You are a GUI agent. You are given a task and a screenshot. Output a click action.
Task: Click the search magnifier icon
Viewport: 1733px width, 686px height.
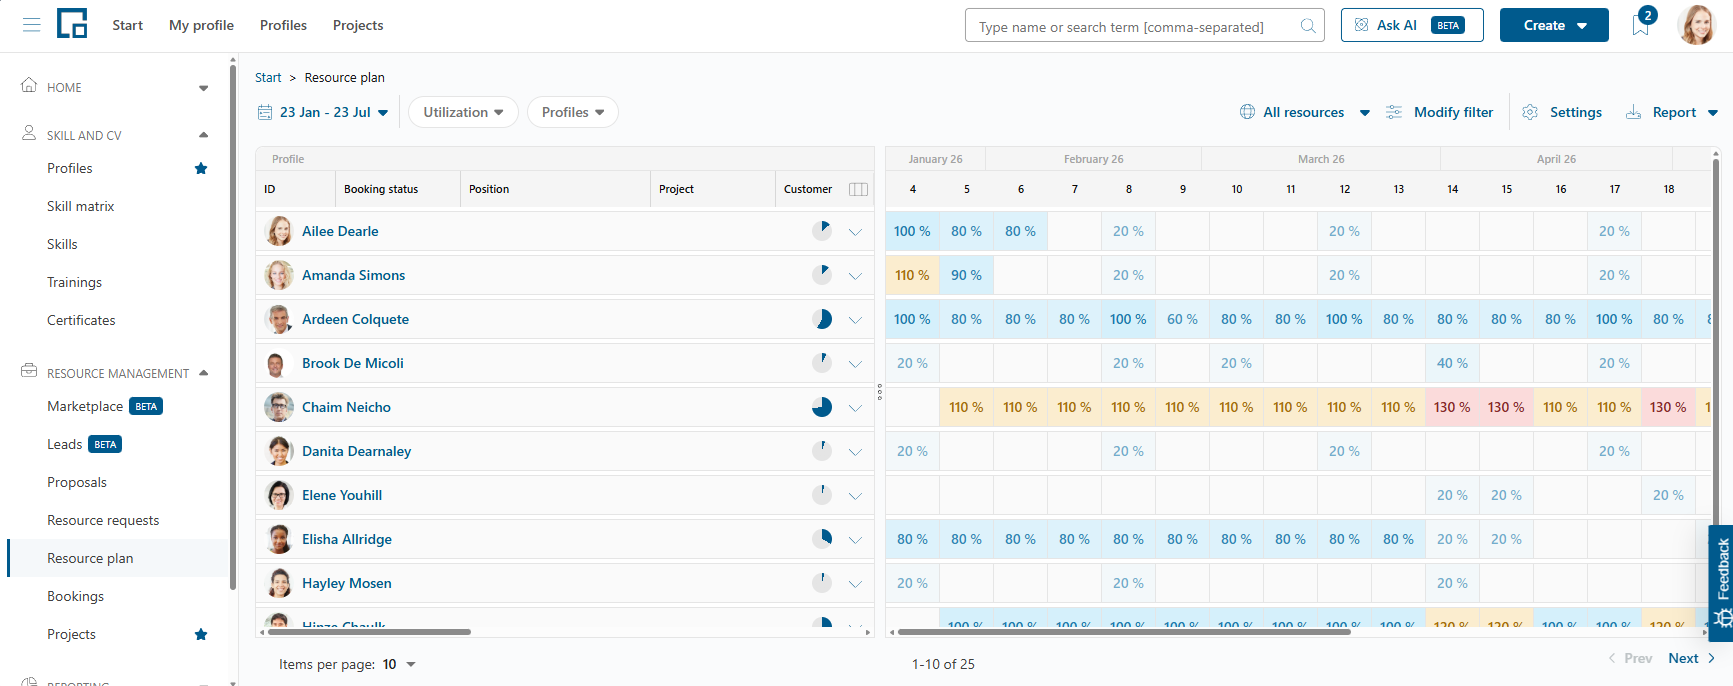point(1308,26)
